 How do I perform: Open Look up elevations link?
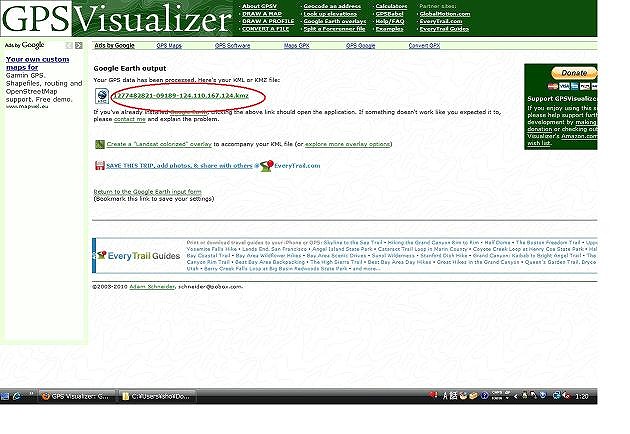click(330, 14)
